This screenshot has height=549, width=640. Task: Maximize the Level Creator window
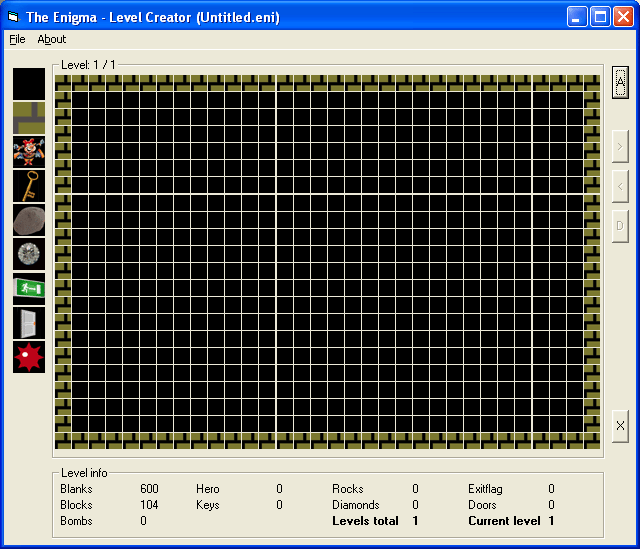tap(600, 17)
